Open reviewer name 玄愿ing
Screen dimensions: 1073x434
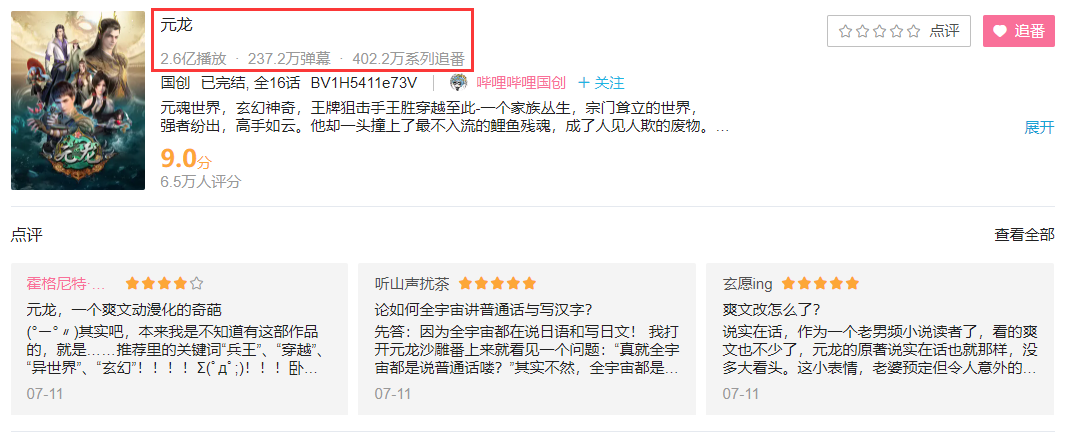pos(747,283)
